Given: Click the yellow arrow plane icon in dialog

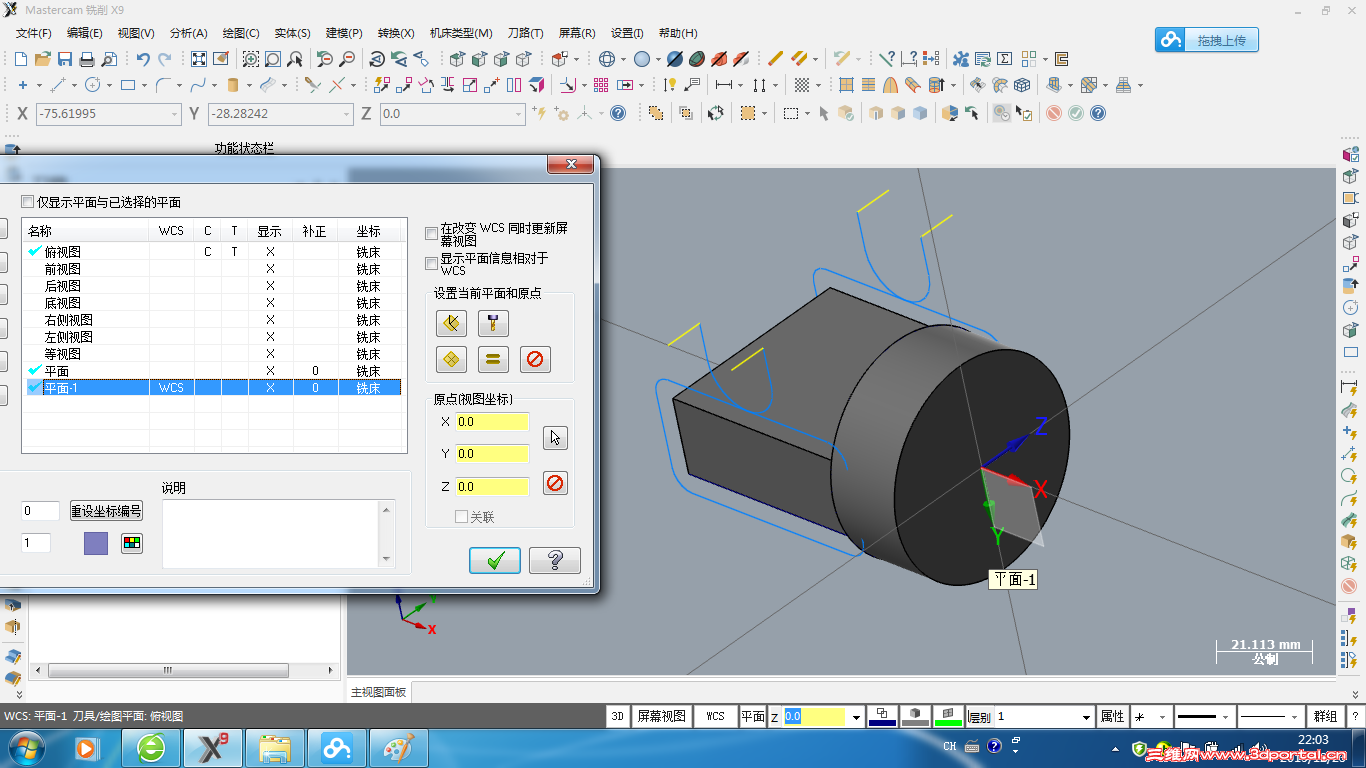Looking at the screenshot, I should click(x=451, y=323).
